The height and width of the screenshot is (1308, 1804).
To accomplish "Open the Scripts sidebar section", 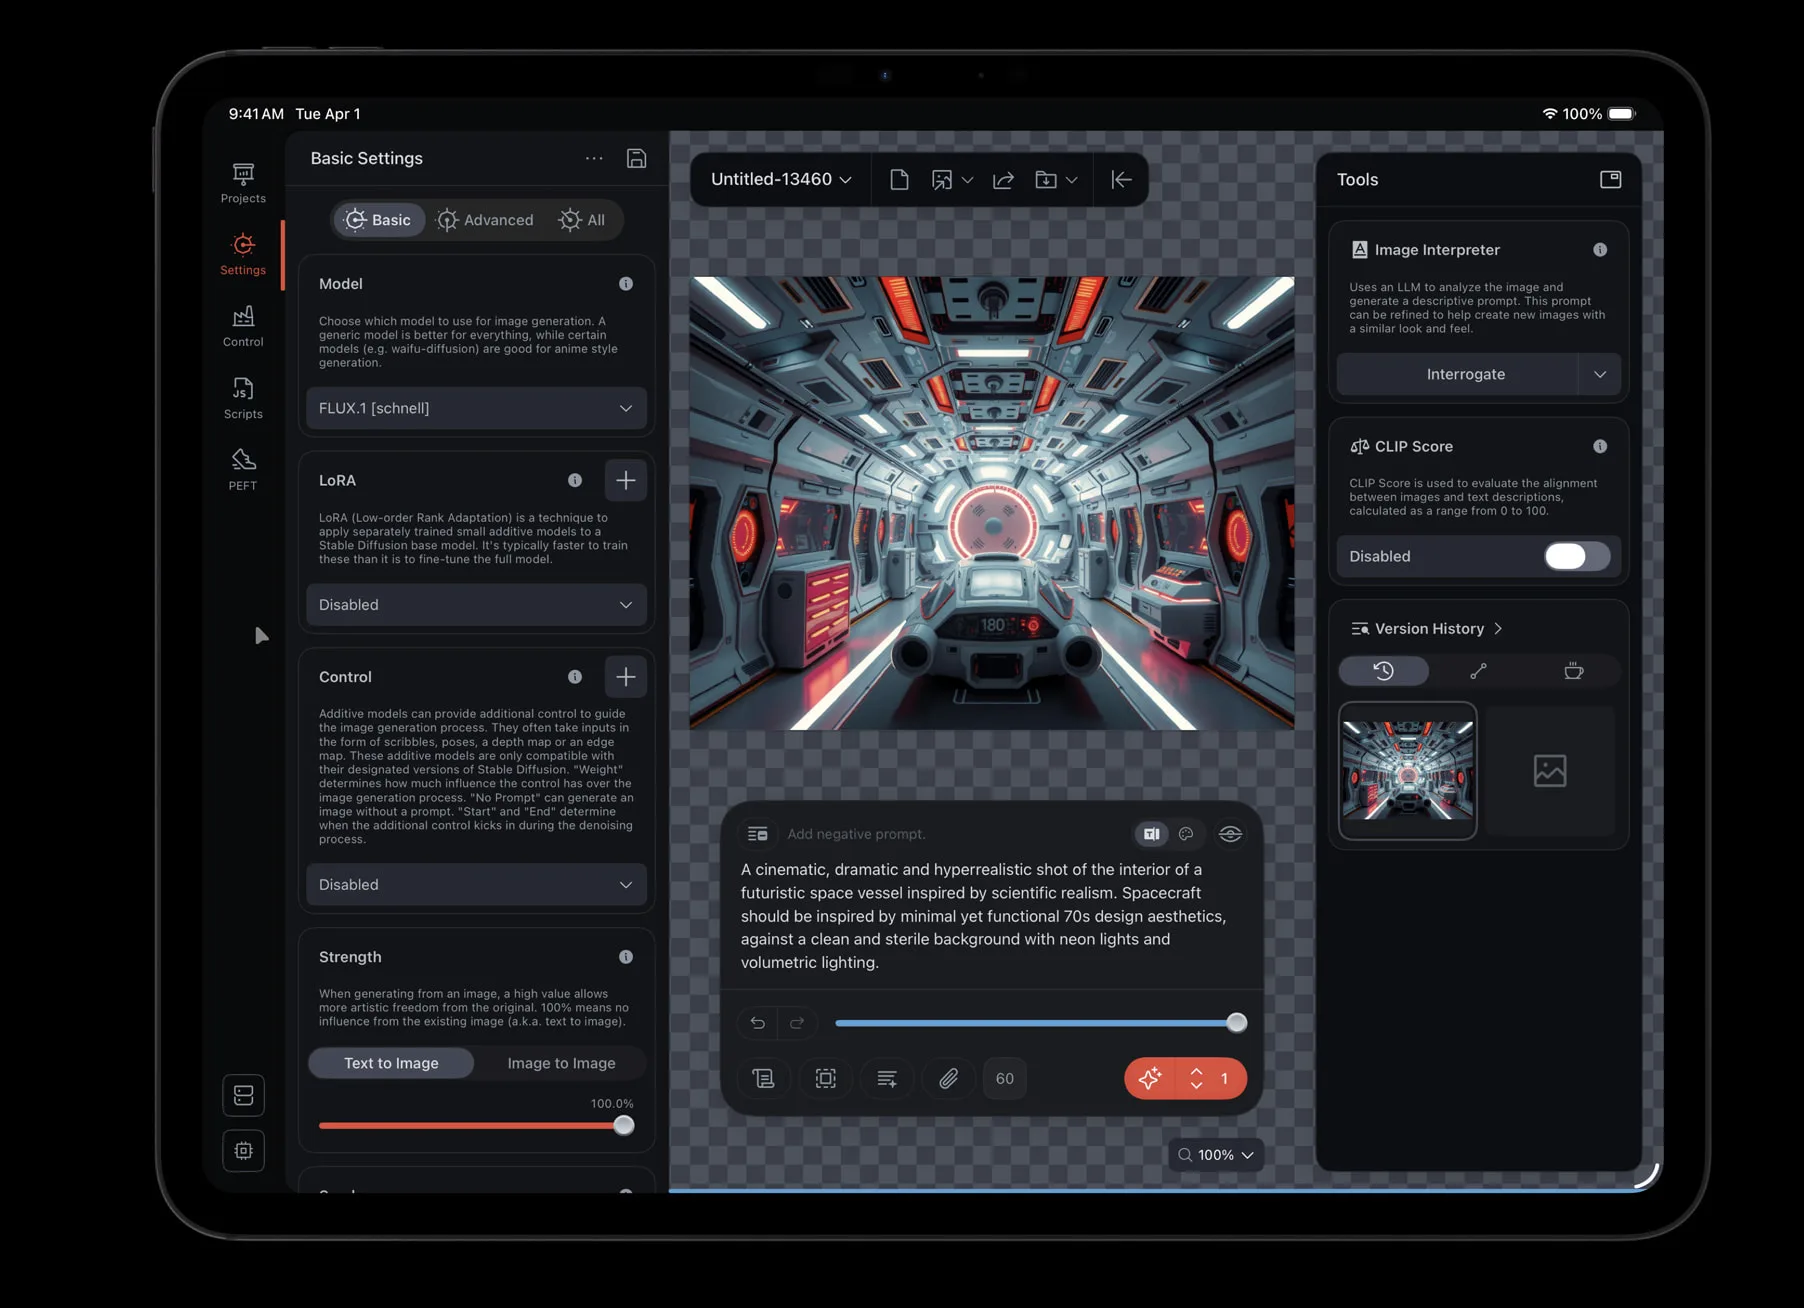I will pyautogui.click(x=243, y=398).
